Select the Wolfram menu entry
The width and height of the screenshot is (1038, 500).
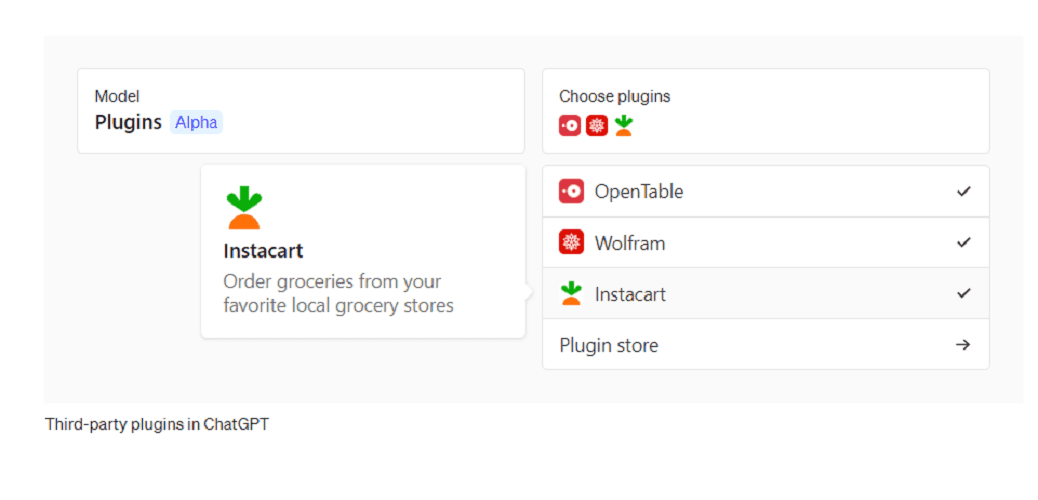coord(766,242)
